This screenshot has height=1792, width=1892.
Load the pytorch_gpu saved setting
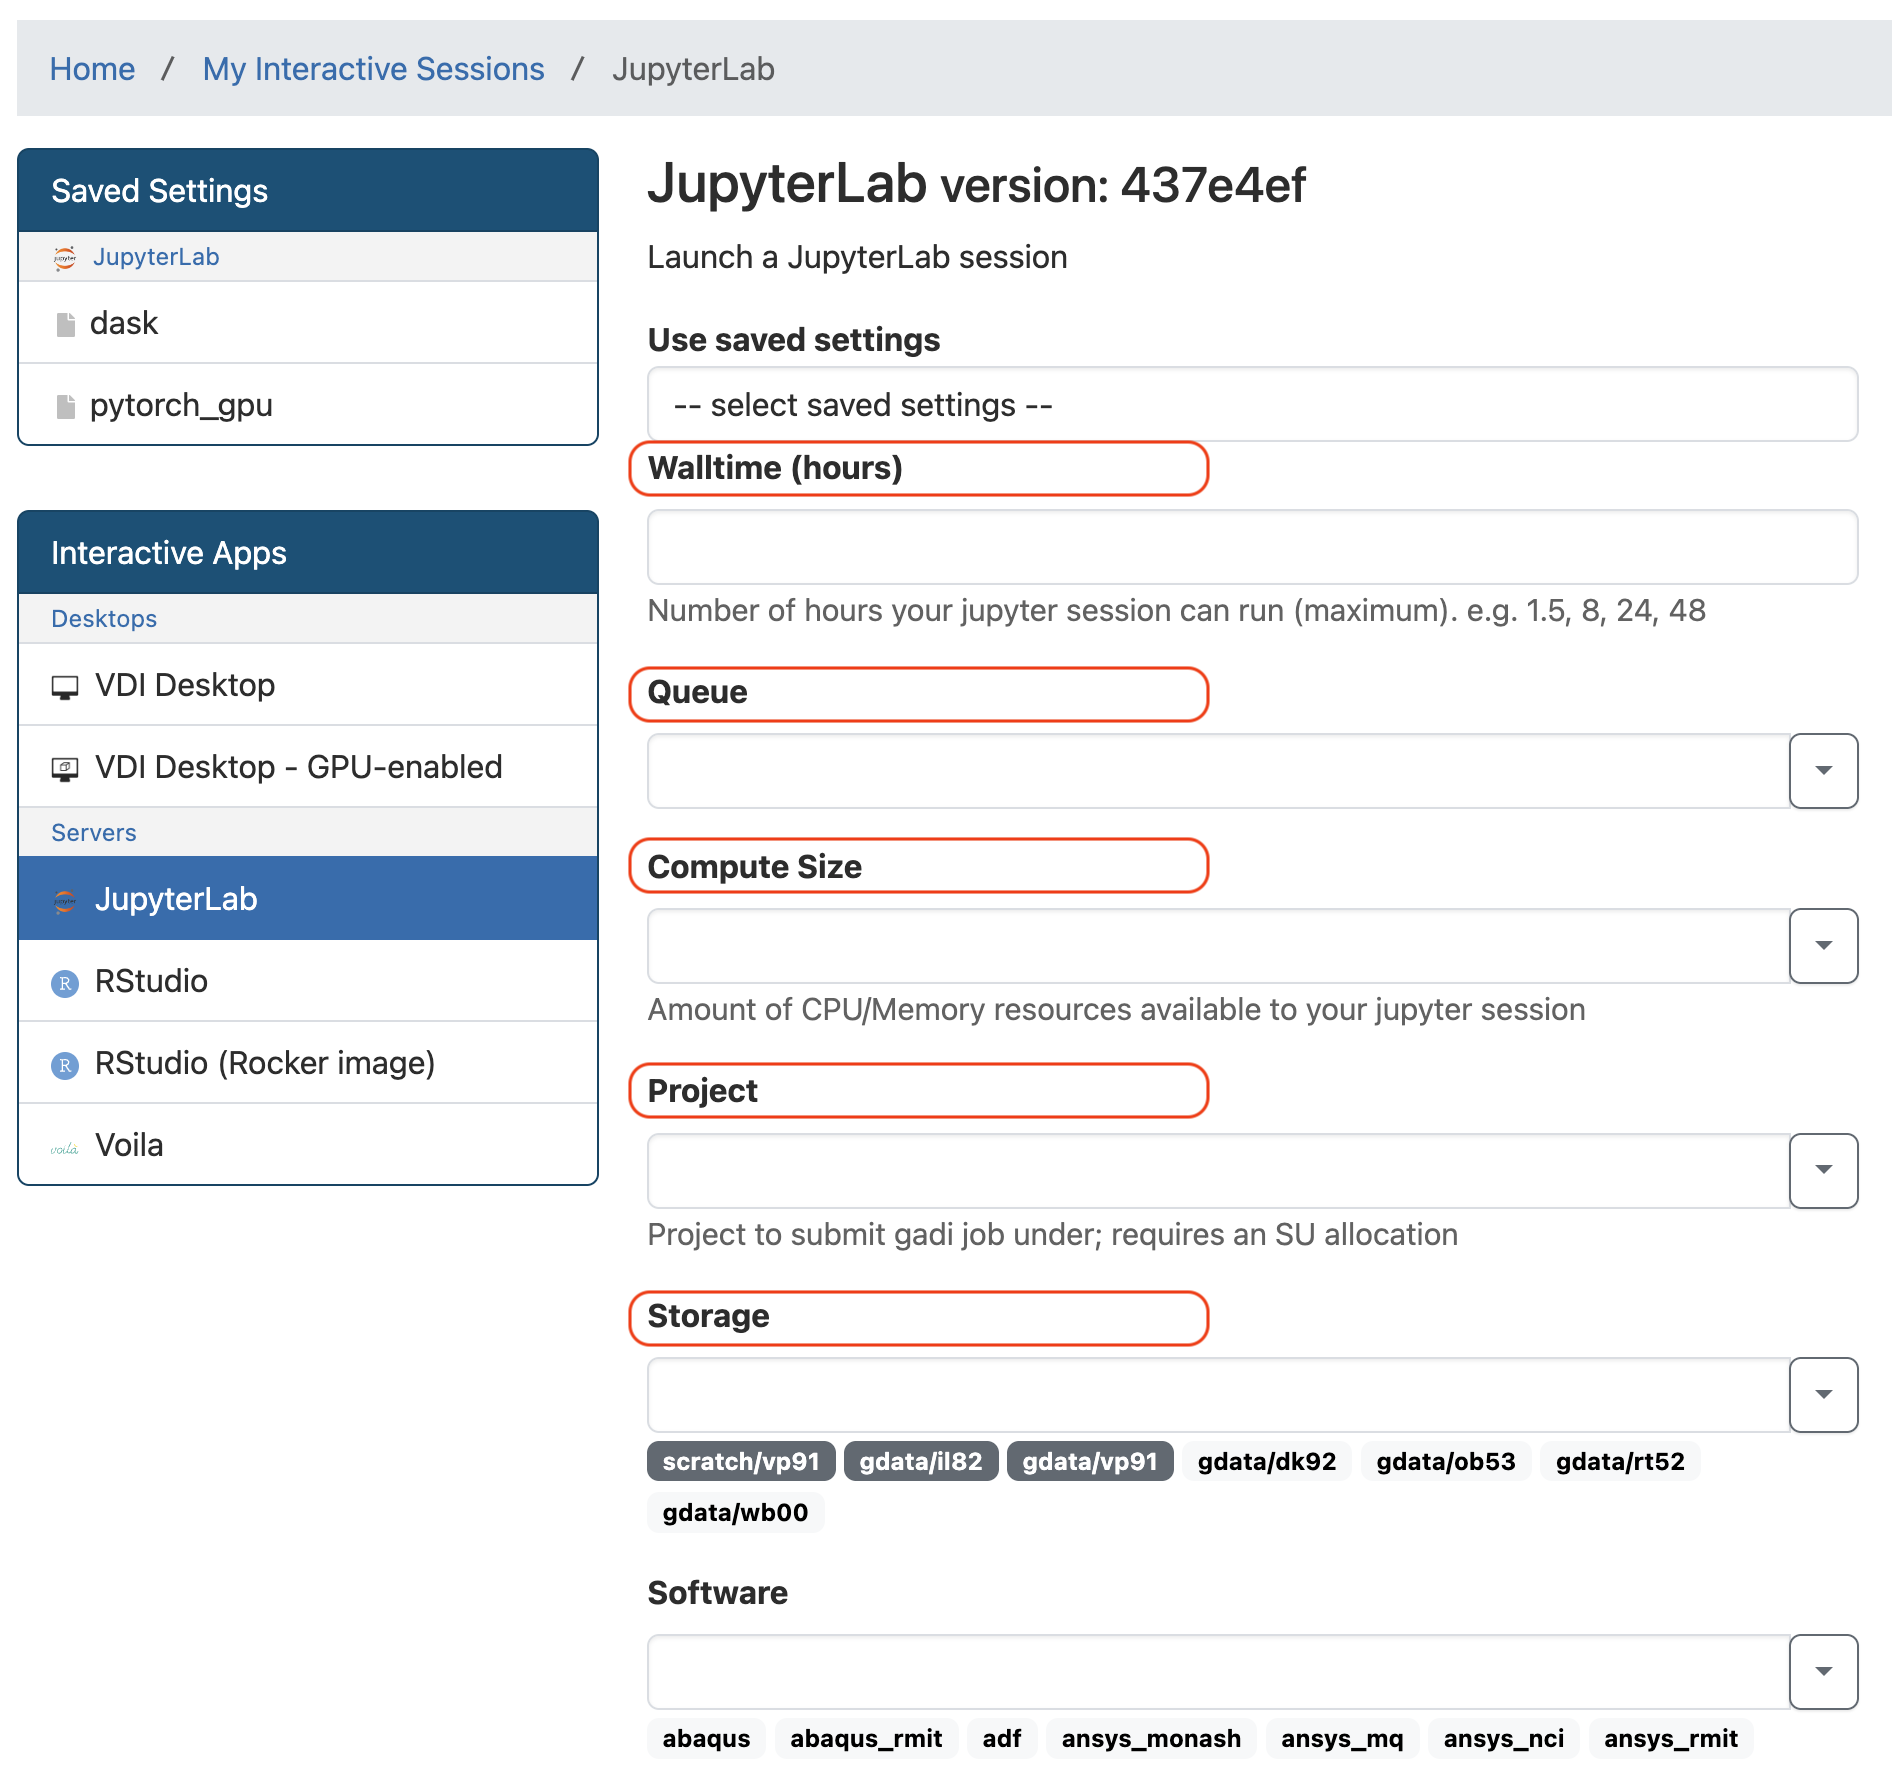[308, 405]
